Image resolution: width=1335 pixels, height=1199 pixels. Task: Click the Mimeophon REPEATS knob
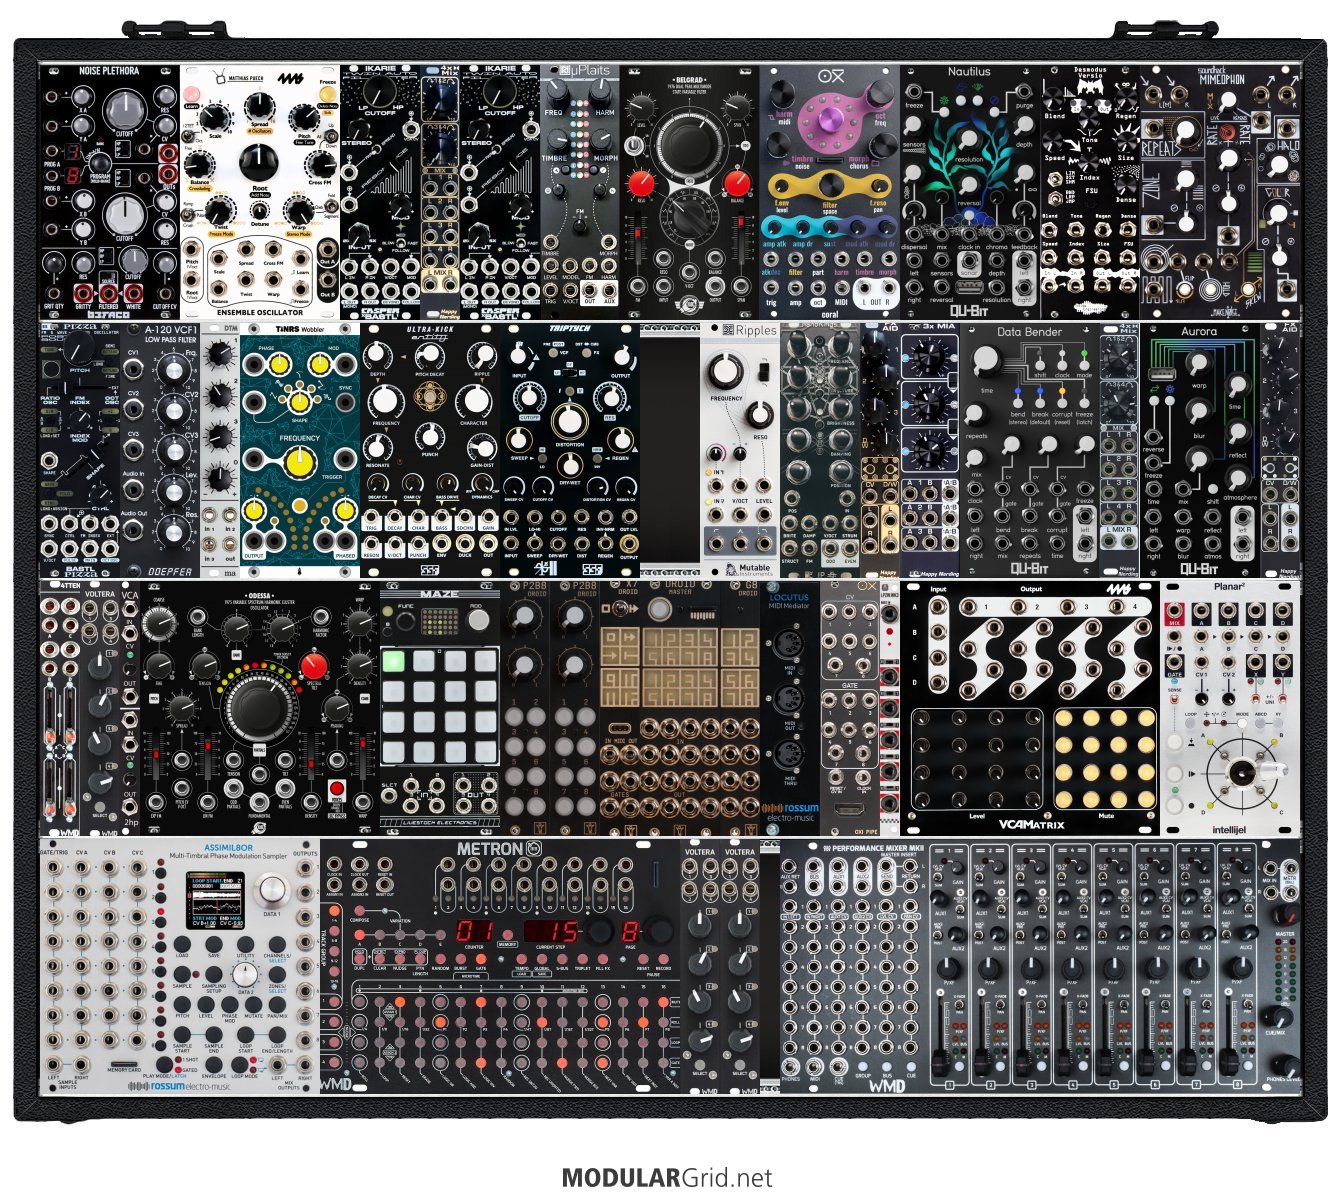point(1186,130)
